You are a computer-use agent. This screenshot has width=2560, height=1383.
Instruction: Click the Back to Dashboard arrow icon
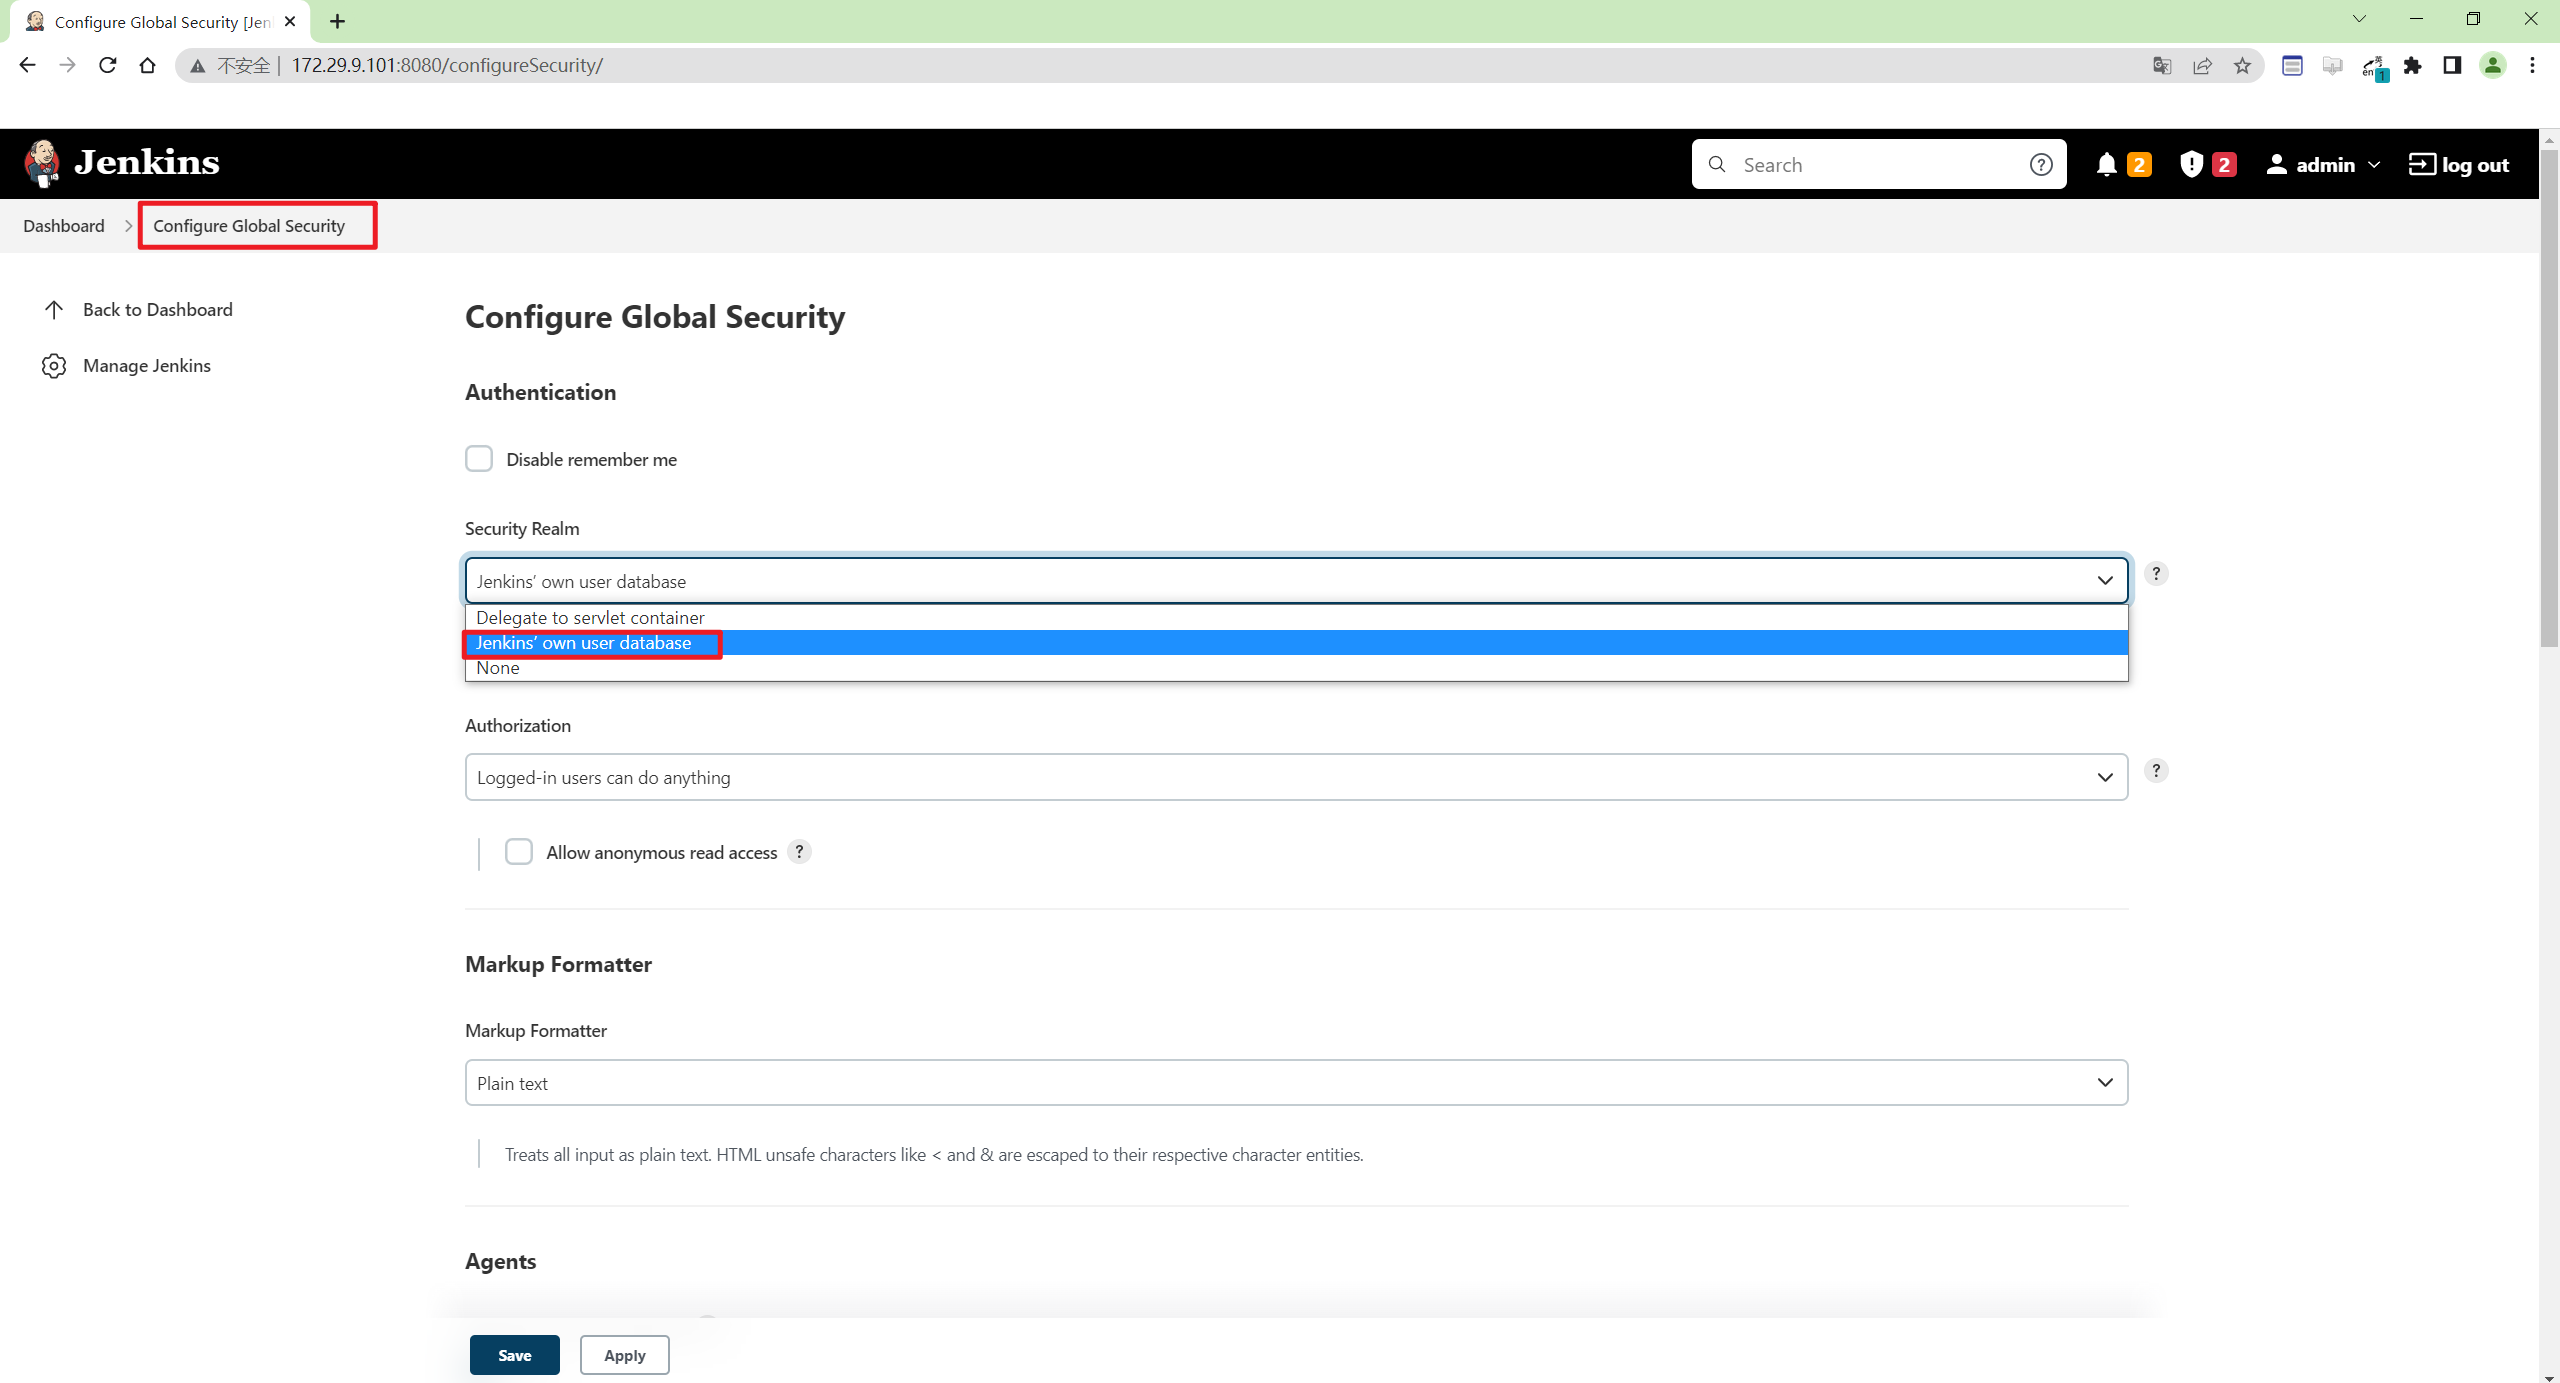[x=54, y=310]
